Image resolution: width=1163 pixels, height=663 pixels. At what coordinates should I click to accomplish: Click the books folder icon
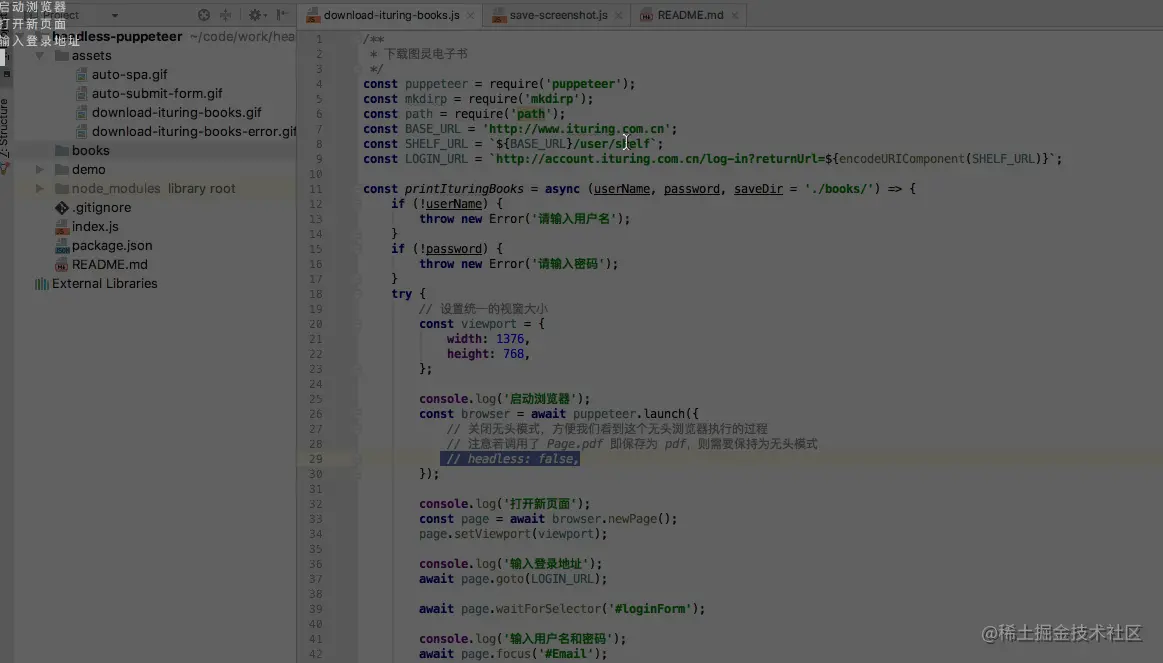(62, 151)
